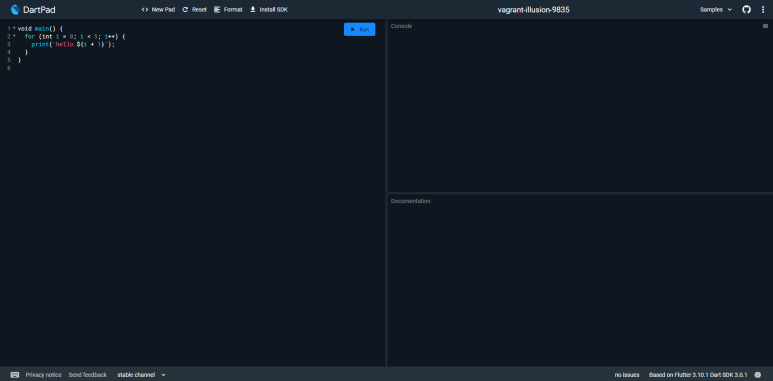Click the vagrant-illusion-9835 pad title
Screen dimensions: 773x381
click(x=533, y=9)
